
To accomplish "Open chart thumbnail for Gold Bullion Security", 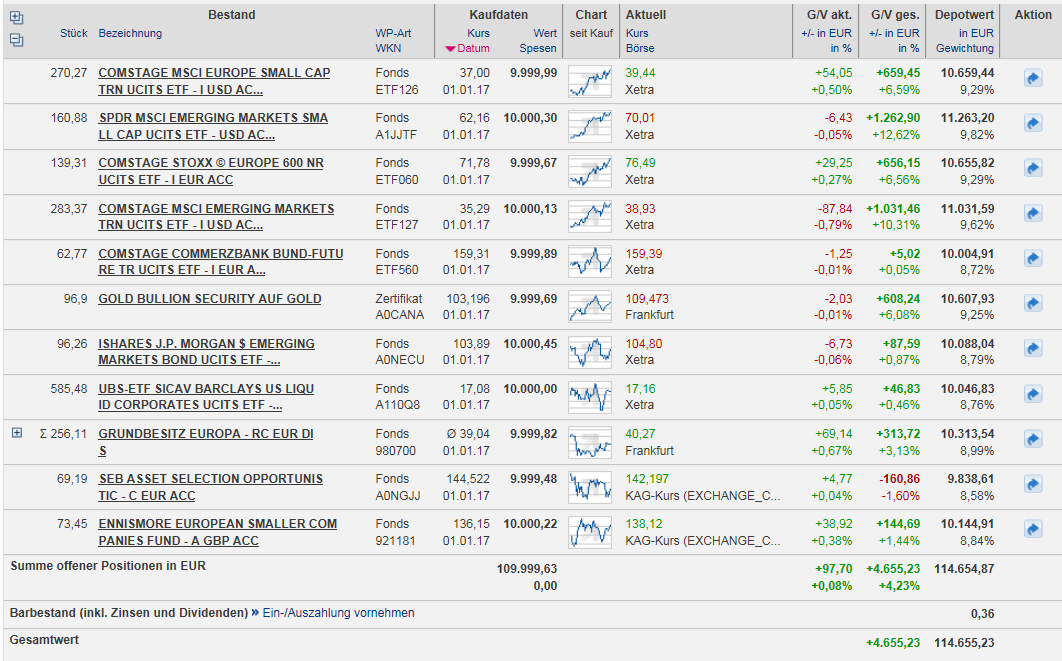I will pos(590,306).
